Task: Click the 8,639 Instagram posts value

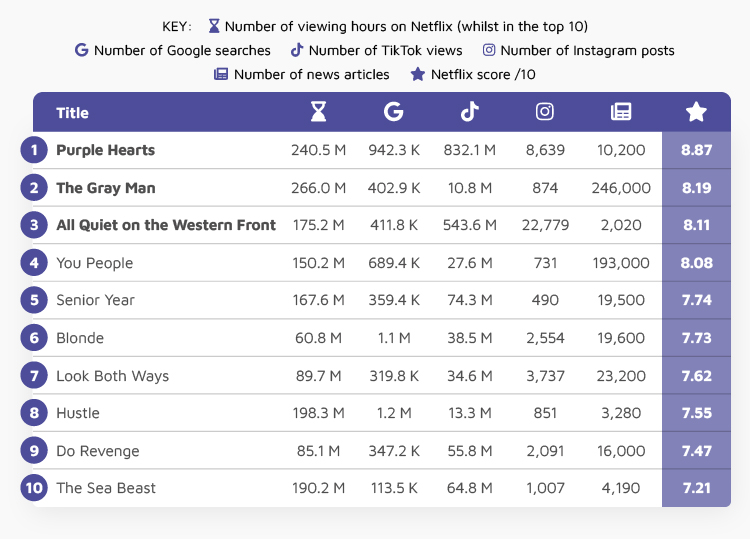Action: coord(545,150)
